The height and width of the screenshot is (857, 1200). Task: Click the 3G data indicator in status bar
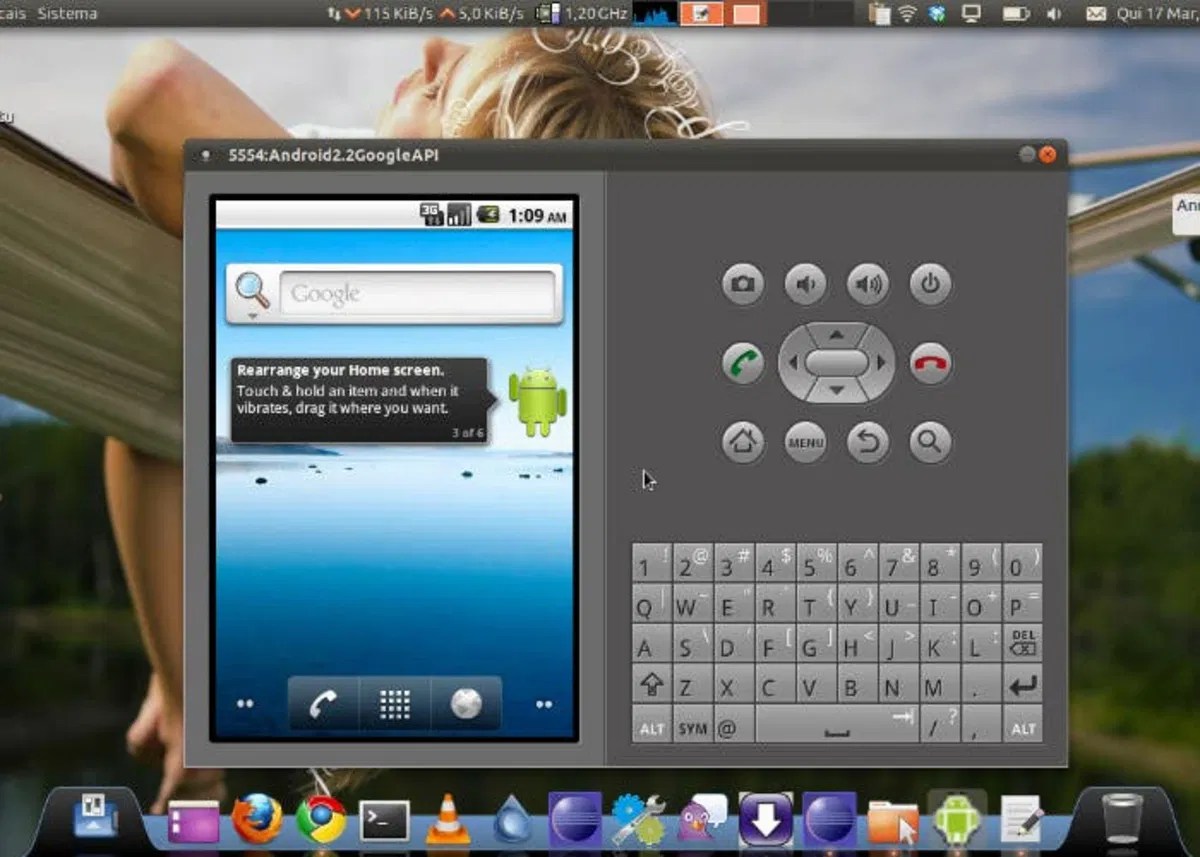432,214
